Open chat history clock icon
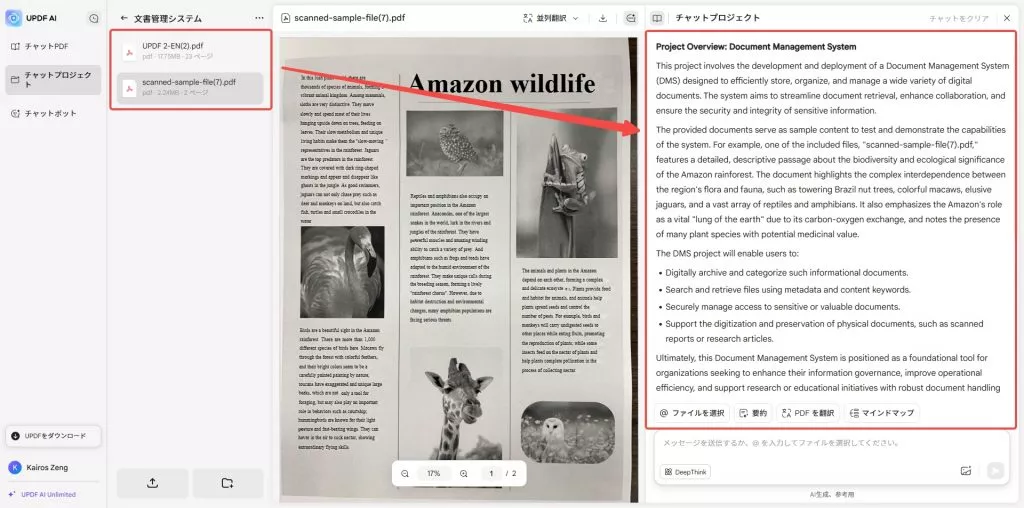The width and height of the screenshot is (1024, 508). click(x=94, y=18)
